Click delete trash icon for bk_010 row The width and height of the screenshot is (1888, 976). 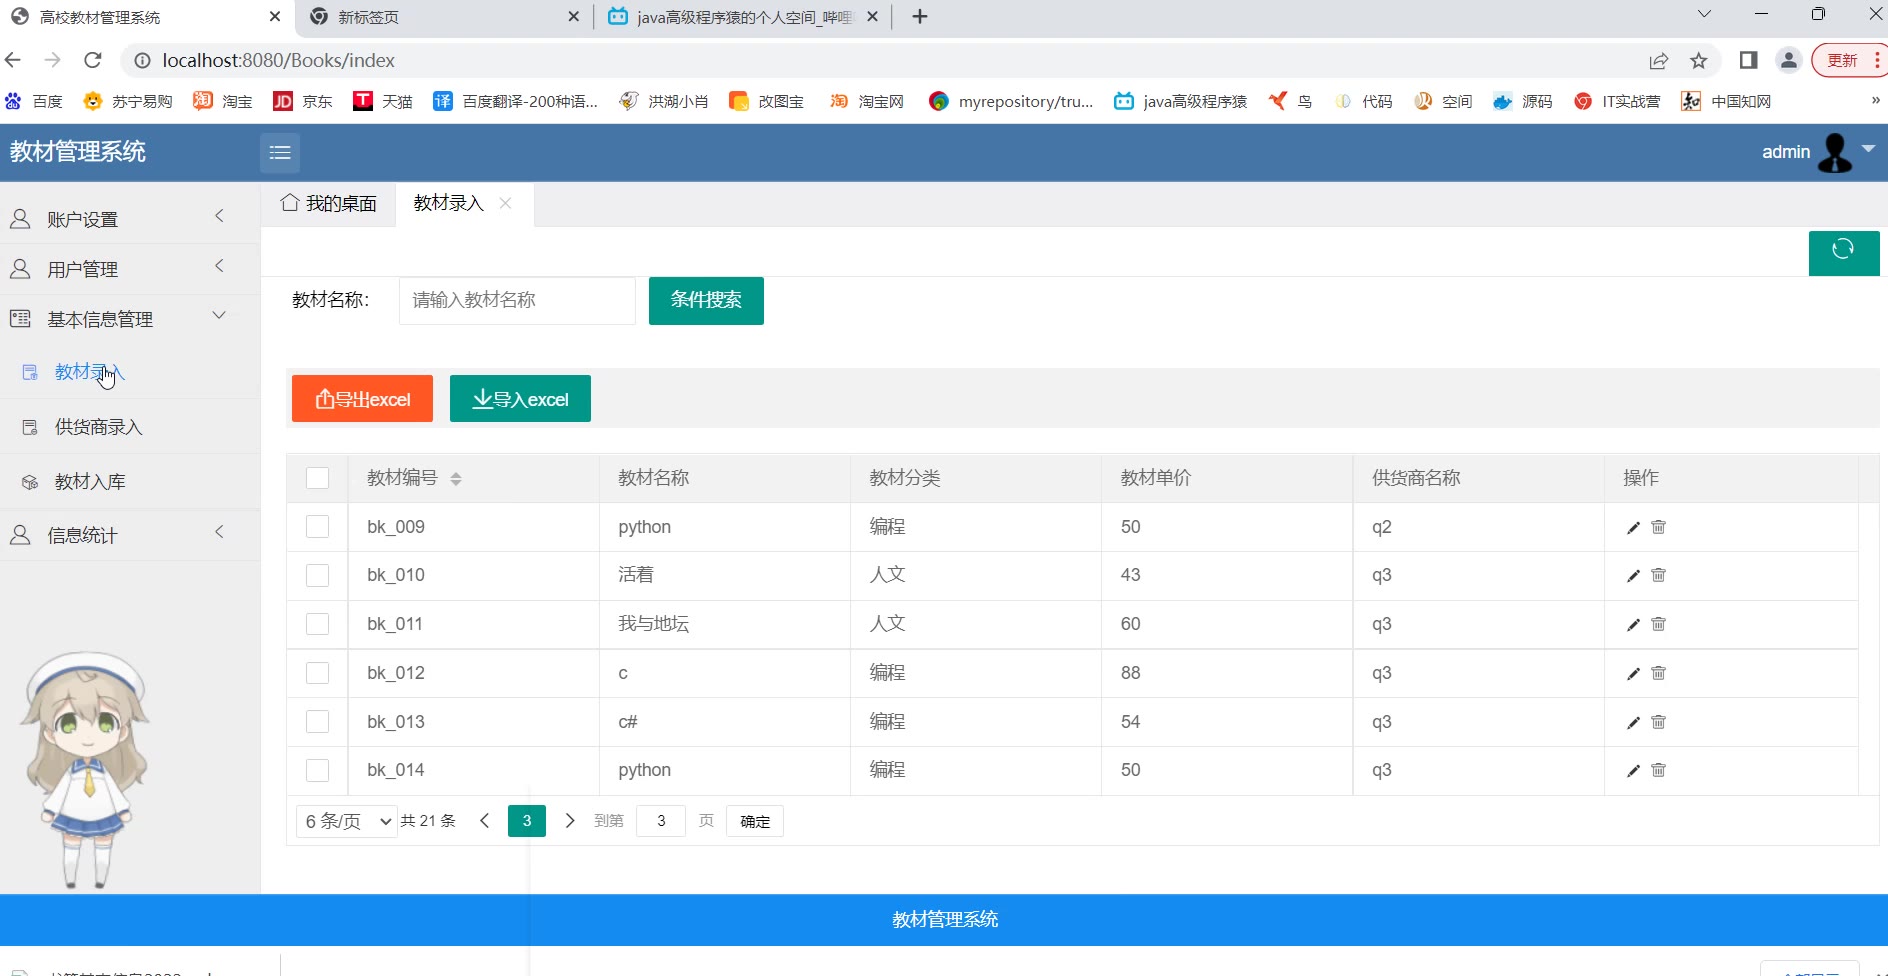pyautogui.click(x=1658, y=575)
